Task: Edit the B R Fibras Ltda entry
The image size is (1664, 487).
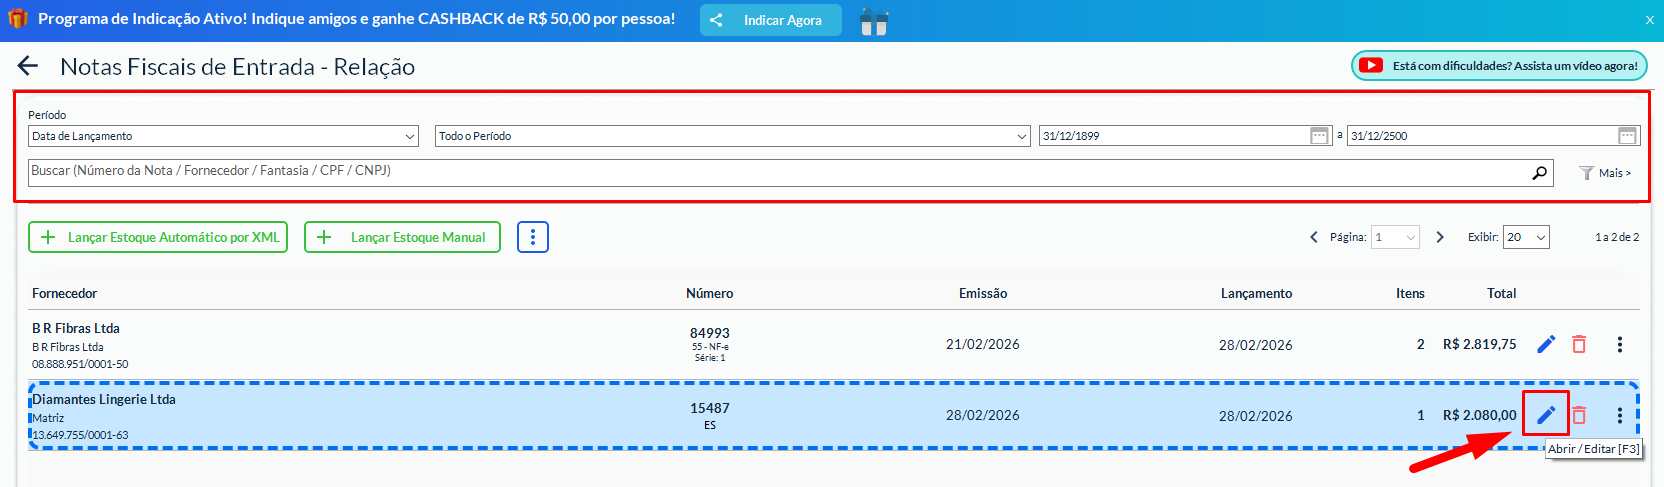Action: [x=1546, y=344]
